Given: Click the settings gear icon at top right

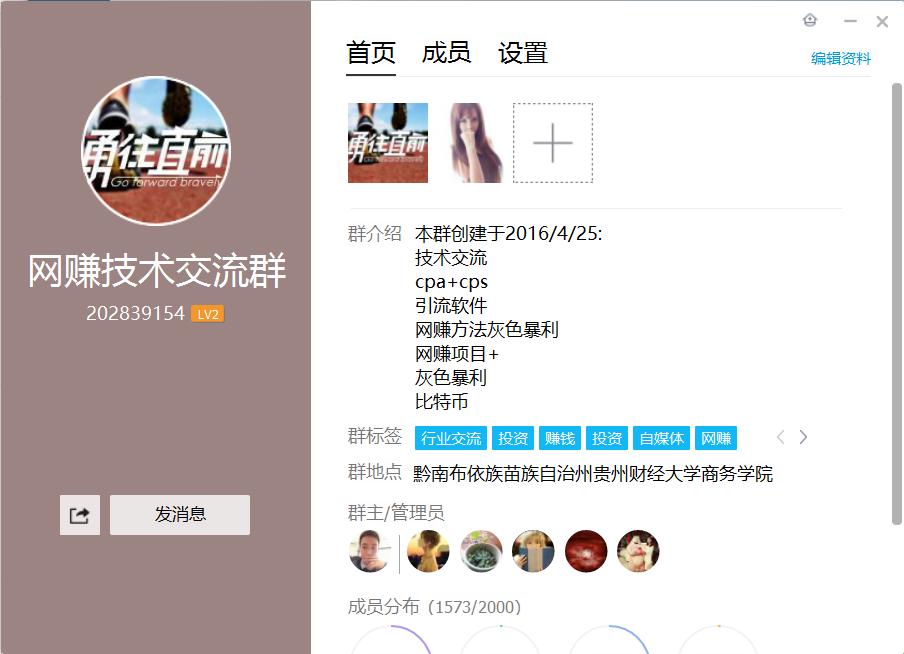Looking at the screenshot, I should (809, 20).
